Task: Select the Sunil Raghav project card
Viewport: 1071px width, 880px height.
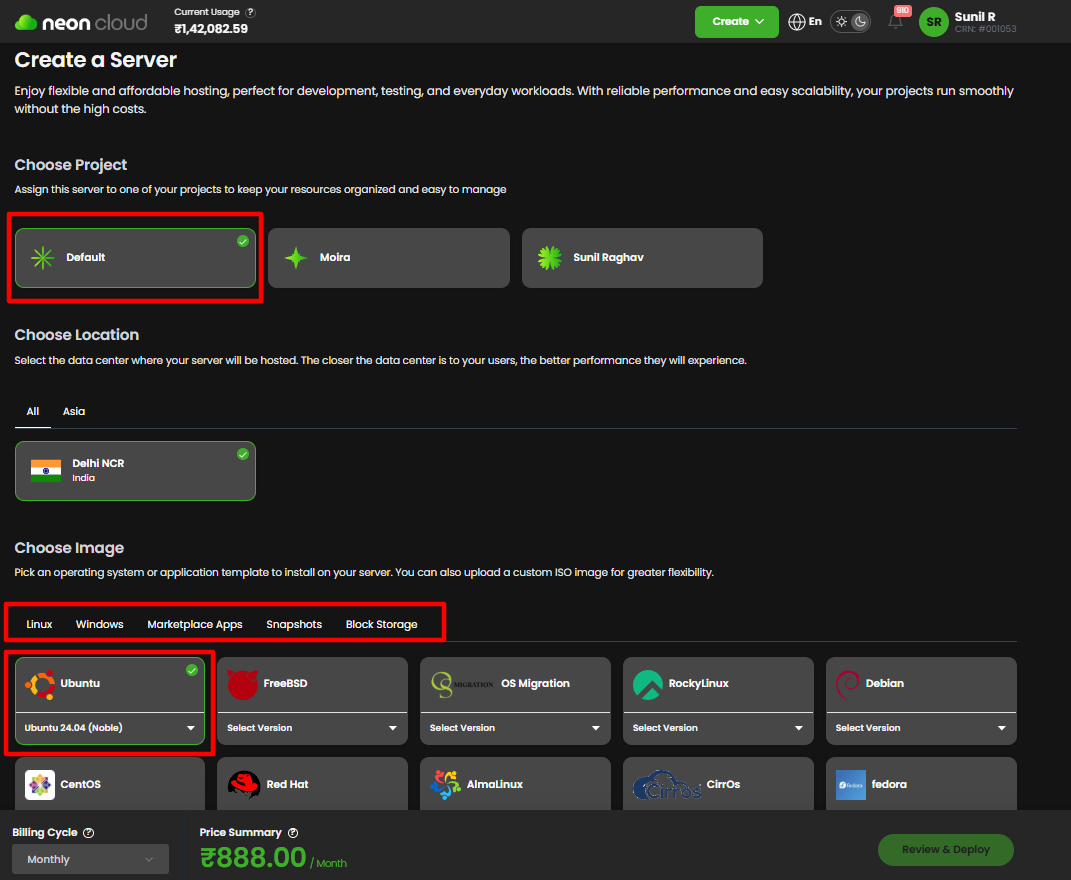Action: tap(642, 258)
